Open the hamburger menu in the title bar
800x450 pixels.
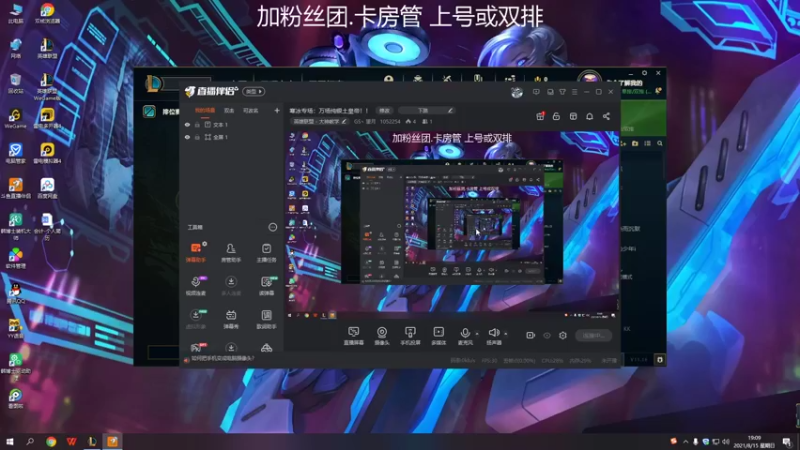pyautogui.click(x=574, y=92)
